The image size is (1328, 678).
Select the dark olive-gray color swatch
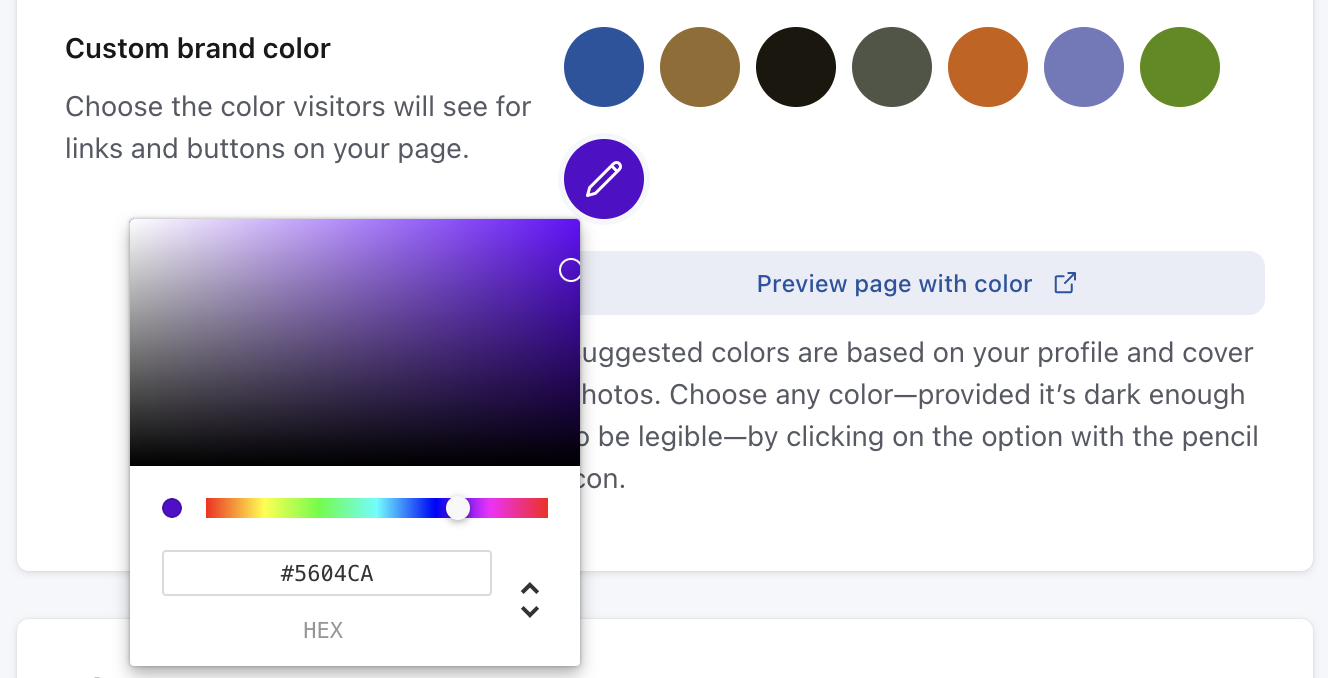892,67
